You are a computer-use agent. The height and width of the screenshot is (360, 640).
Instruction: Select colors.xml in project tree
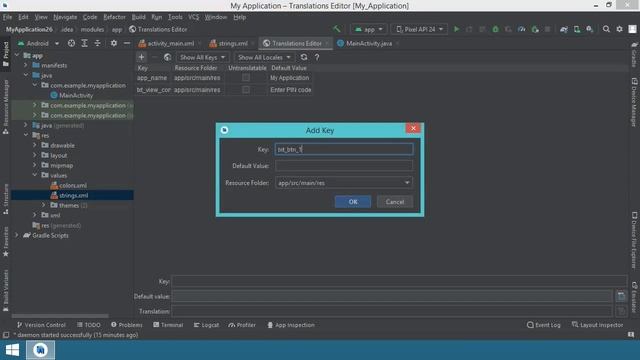pyautogui.click(x=73, y=185)
